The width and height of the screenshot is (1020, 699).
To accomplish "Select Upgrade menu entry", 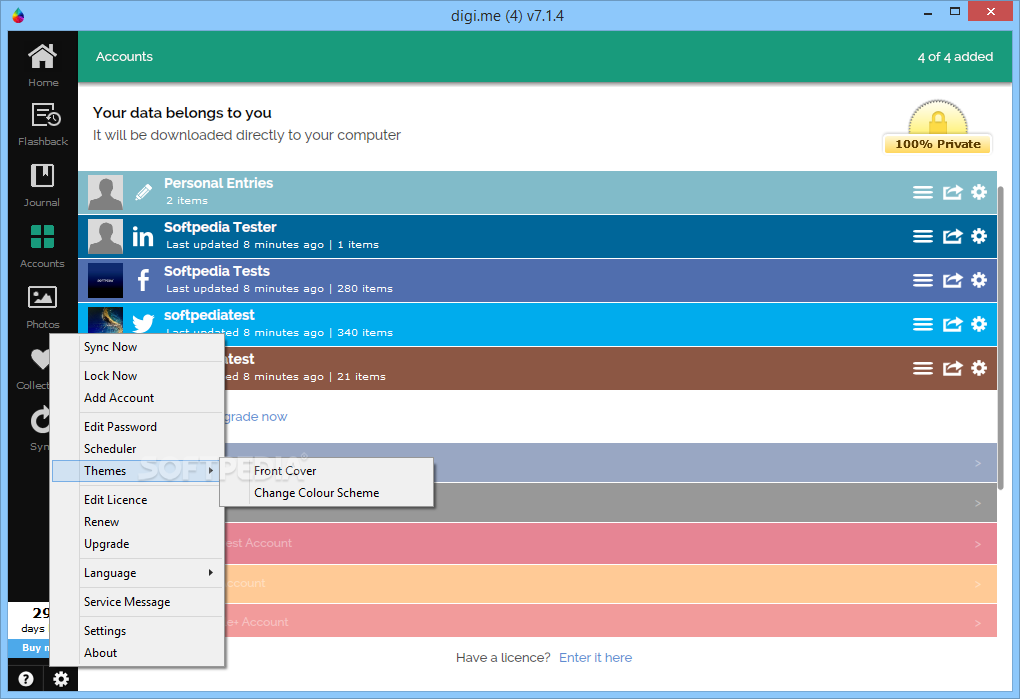I will (106, 544).
